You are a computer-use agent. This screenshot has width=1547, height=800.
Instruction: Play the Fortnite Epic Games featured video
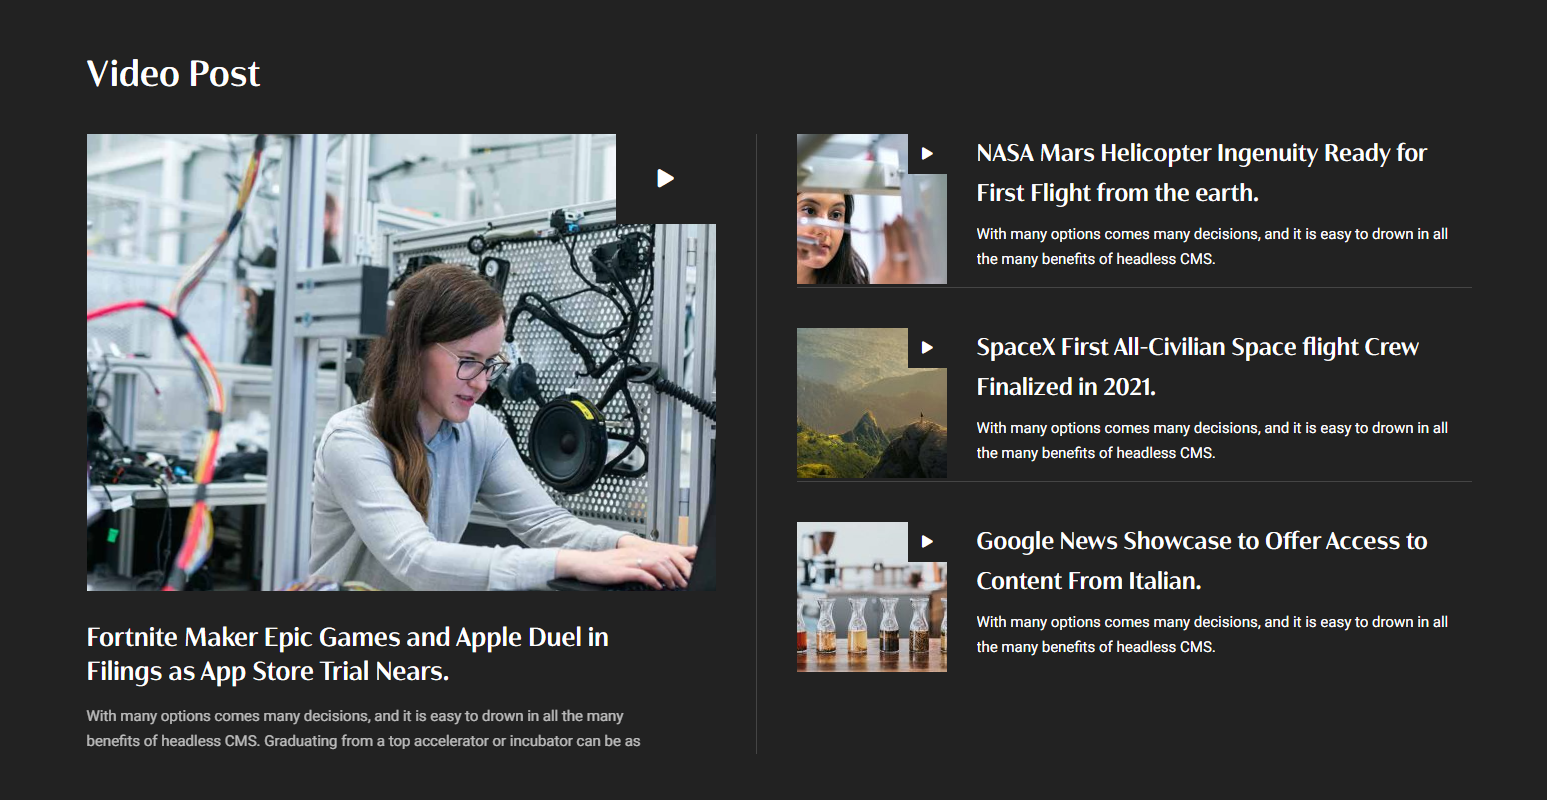pyautogui.click(x=666, y=178)
